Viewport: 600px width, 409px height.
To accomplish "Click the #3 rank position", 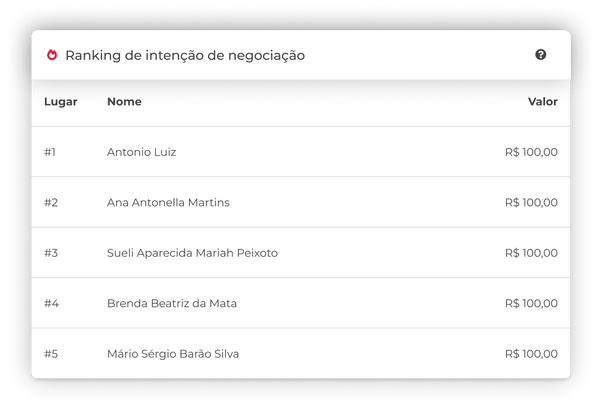I will (51, 253).
